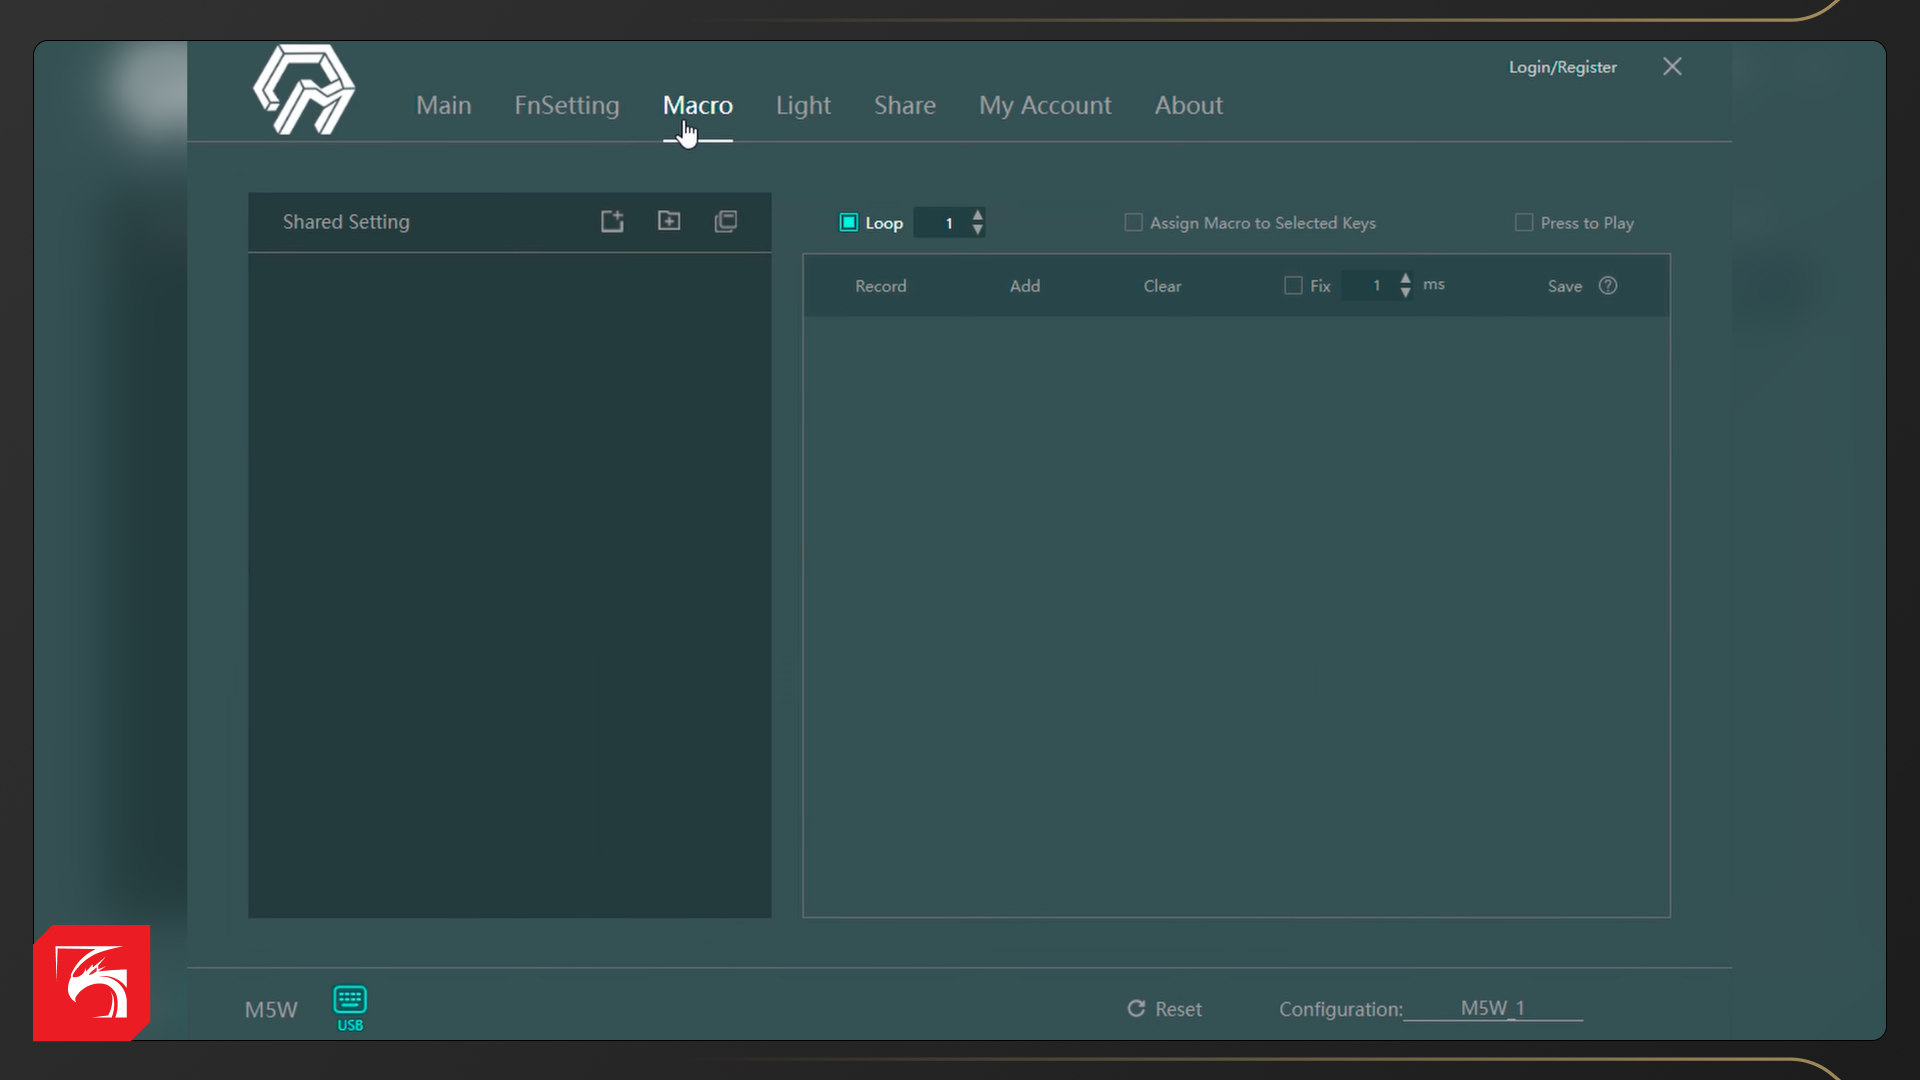This screenshot has width=1920, height=1080.
Task: Click the Add macro button
Action: tap(1025, 286)
